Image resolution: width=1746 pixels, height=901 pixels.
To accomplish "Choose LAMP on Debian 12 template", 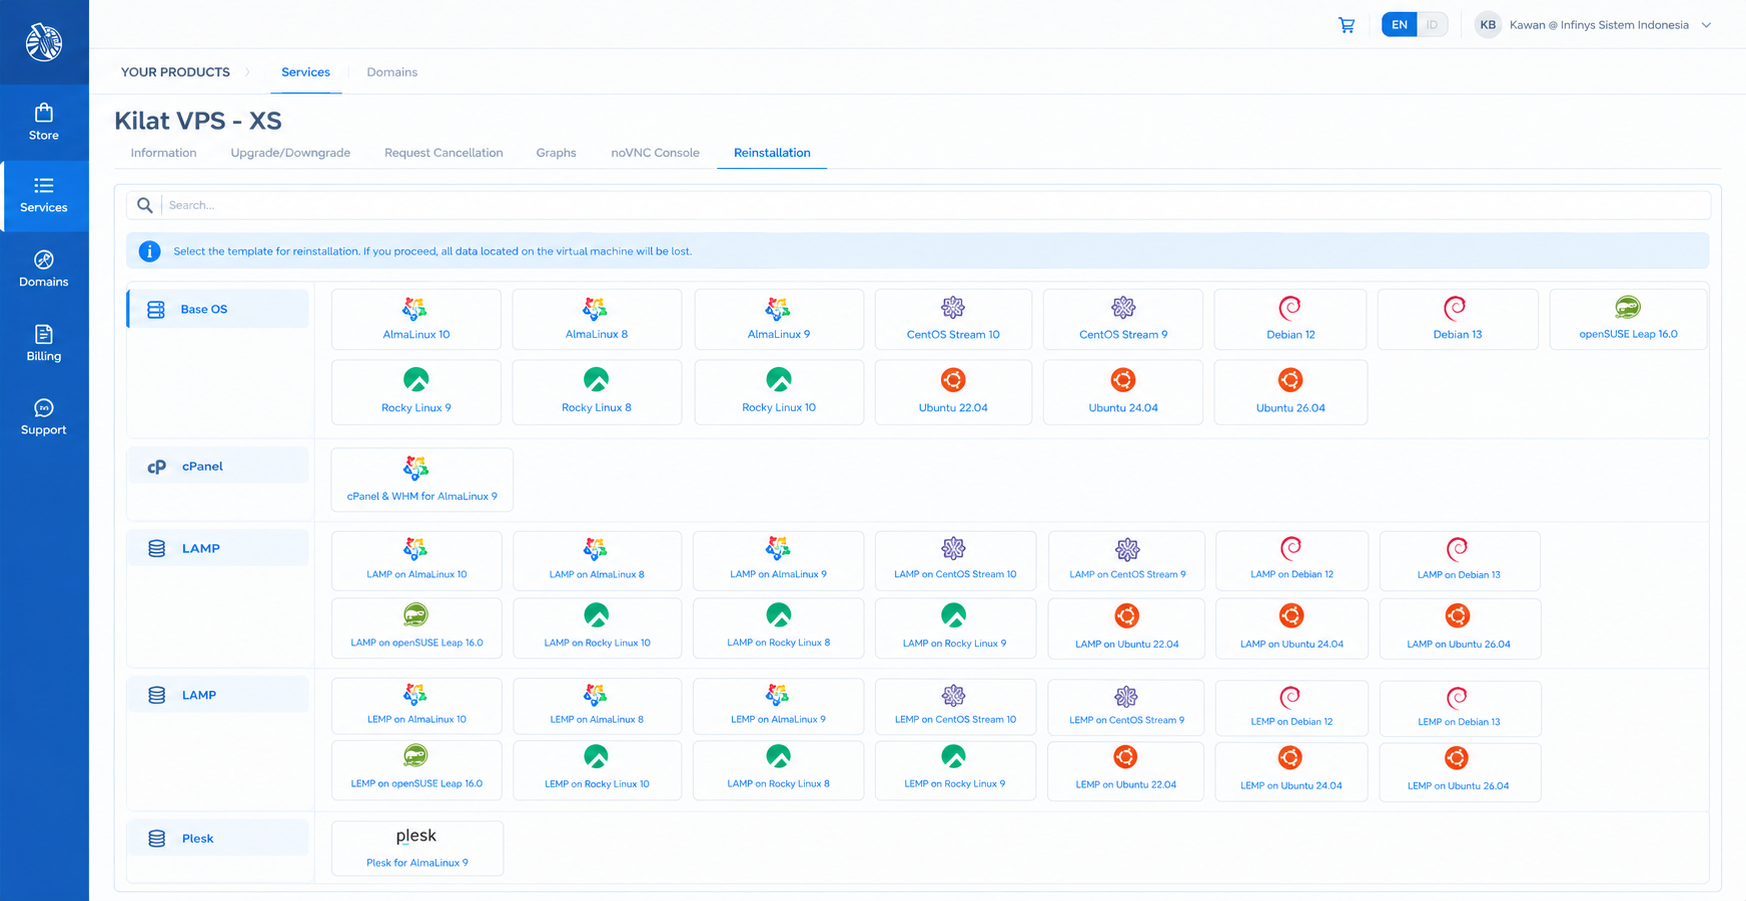I will click(x=1291, y=560).
